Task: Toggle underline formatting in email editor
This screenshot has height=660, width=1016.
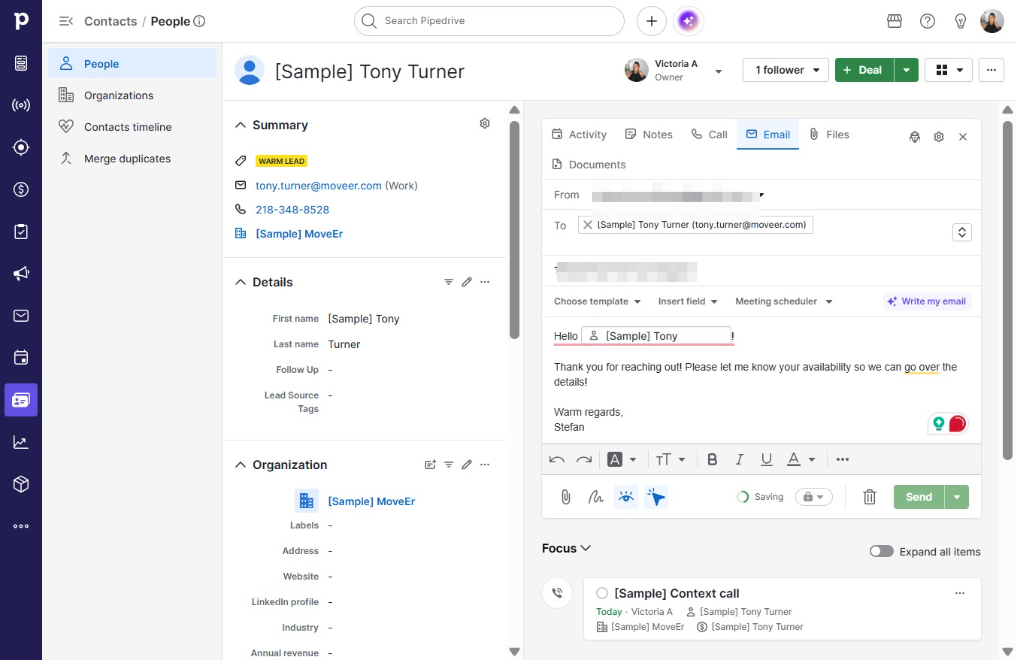Action: 767,459
